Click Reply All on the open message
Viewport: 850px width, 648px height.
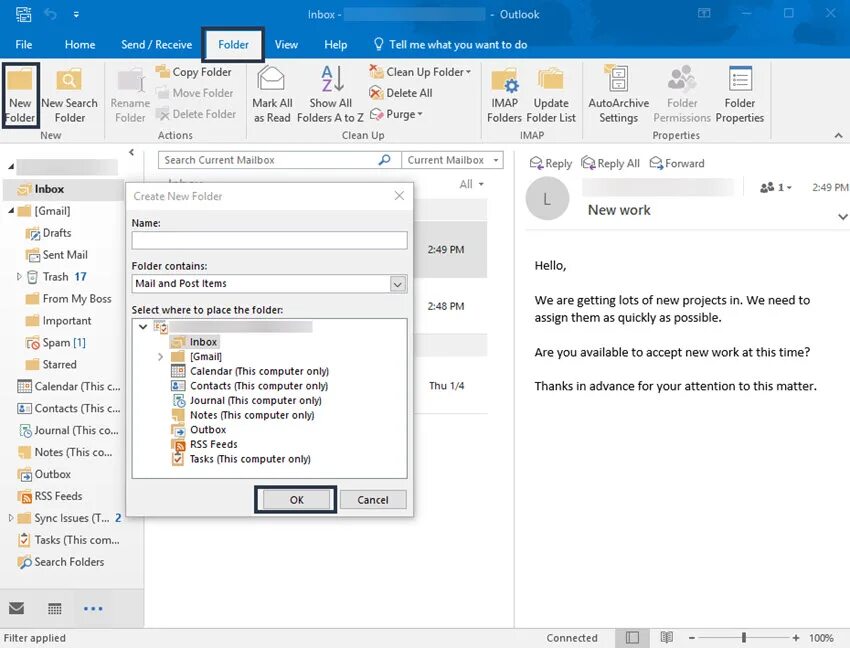611,162
